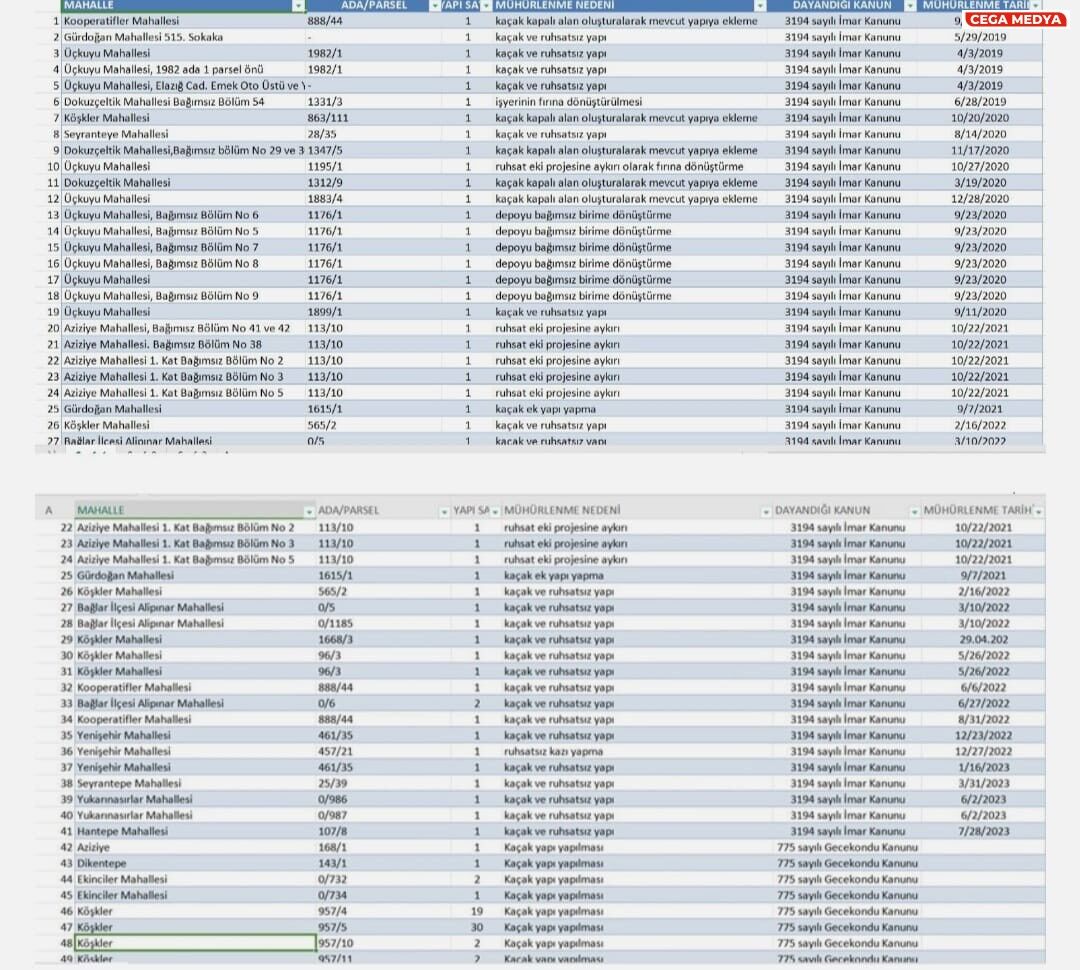This screenshot has width=1080, height=970.
Task: Open ADA/PARSEL filter dropdown in upper table
Action: (435, 6)
